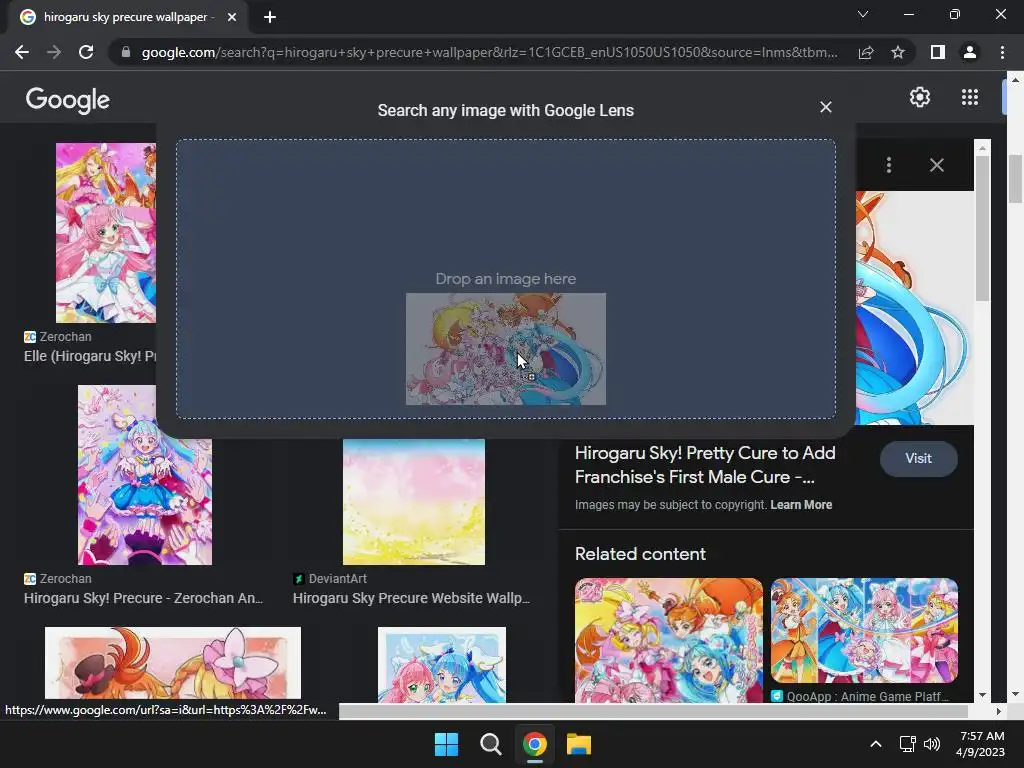Viewport: 1024px width, 768px height.
Task: Open pink and blue haired girls thumbnail
Action: tap(441, 665)
